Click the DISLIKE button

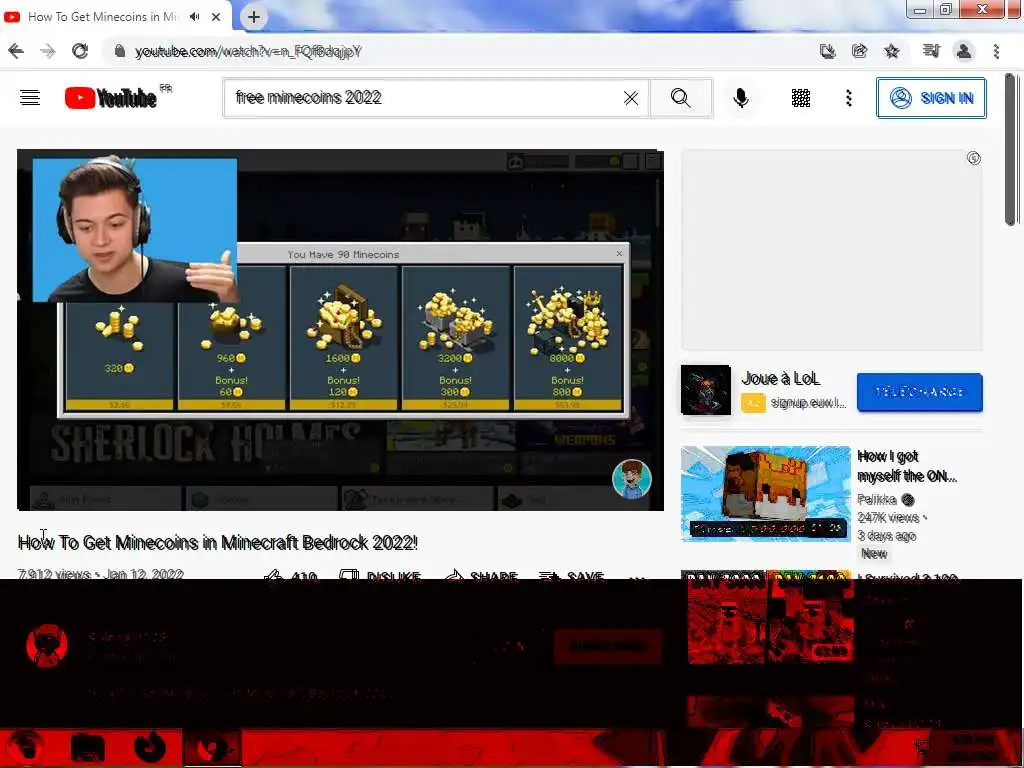pyautogui.click(x=380, y=577)
